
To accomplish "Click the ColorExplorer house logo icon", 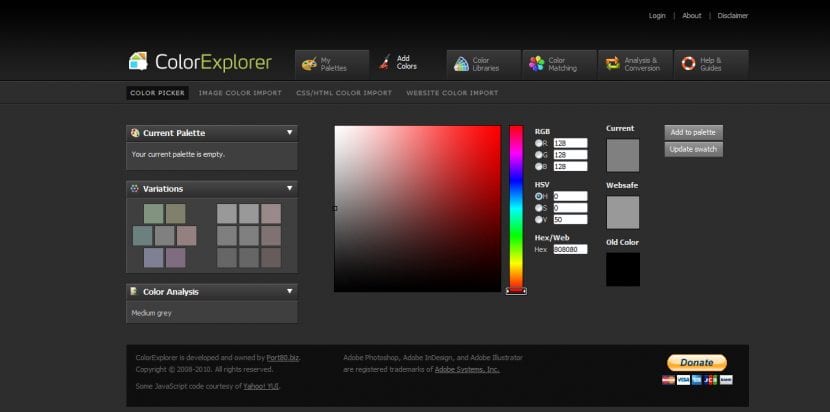I will pyautogui.click(x=138, y=61).
